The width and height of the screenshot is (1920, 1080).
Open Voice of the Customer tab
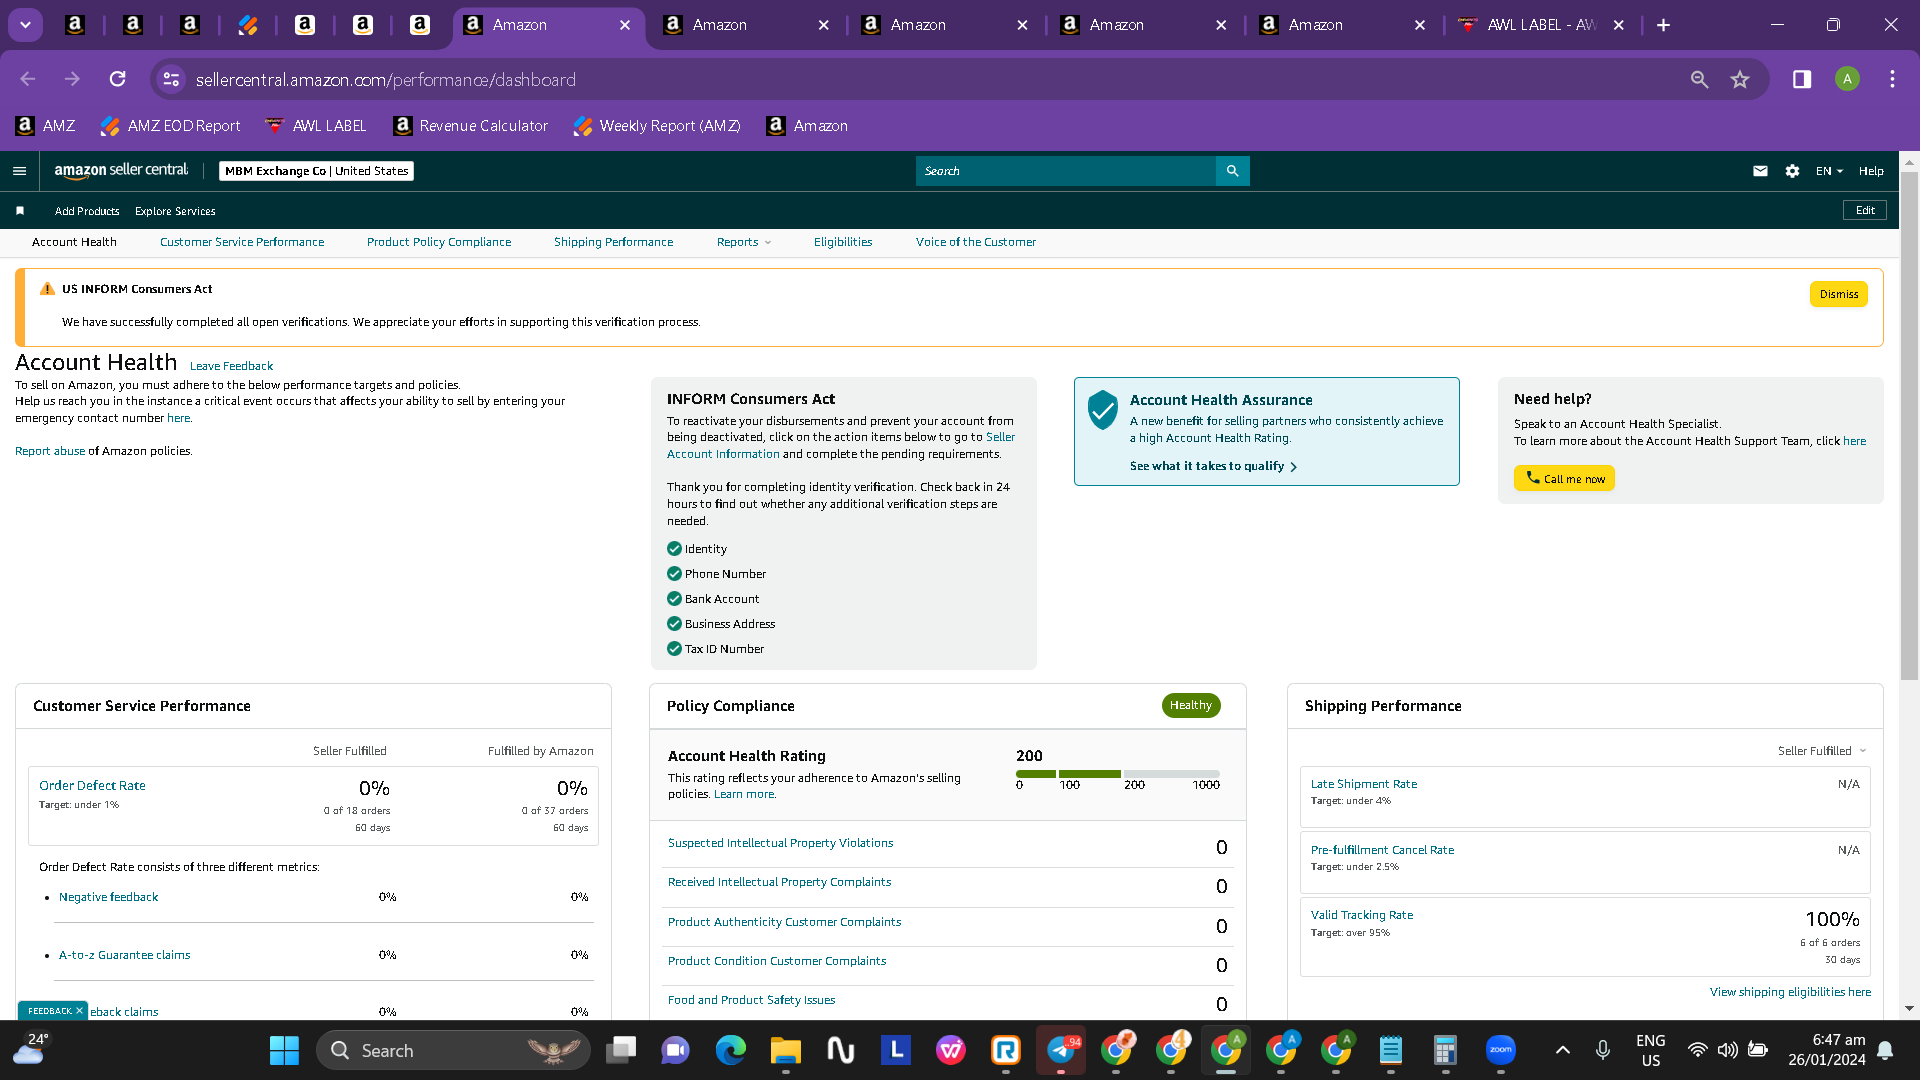point(976,242)
